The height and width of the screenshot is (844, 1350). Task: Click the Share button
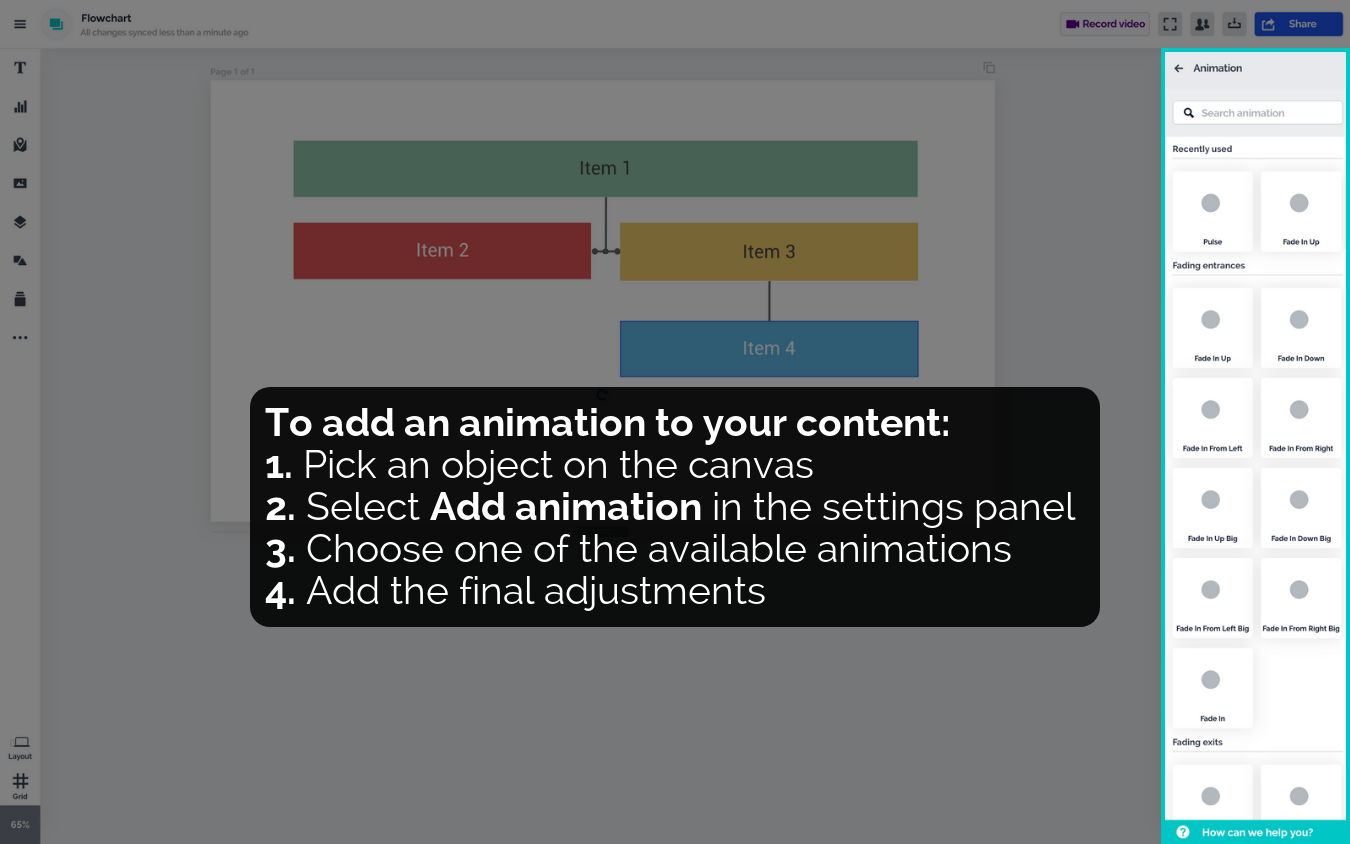1298,24
